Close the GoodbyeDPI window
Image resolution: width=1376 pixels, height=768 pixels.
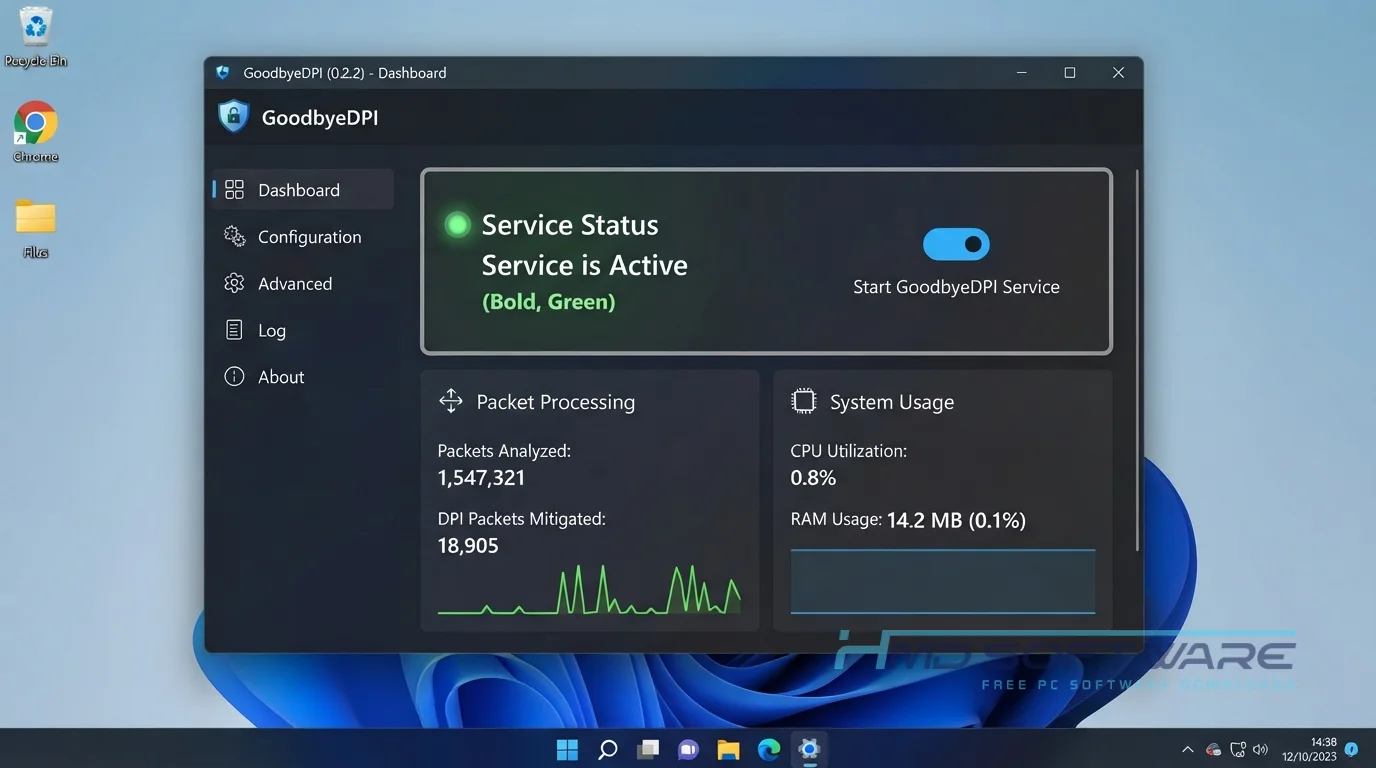click(1119, 73)
